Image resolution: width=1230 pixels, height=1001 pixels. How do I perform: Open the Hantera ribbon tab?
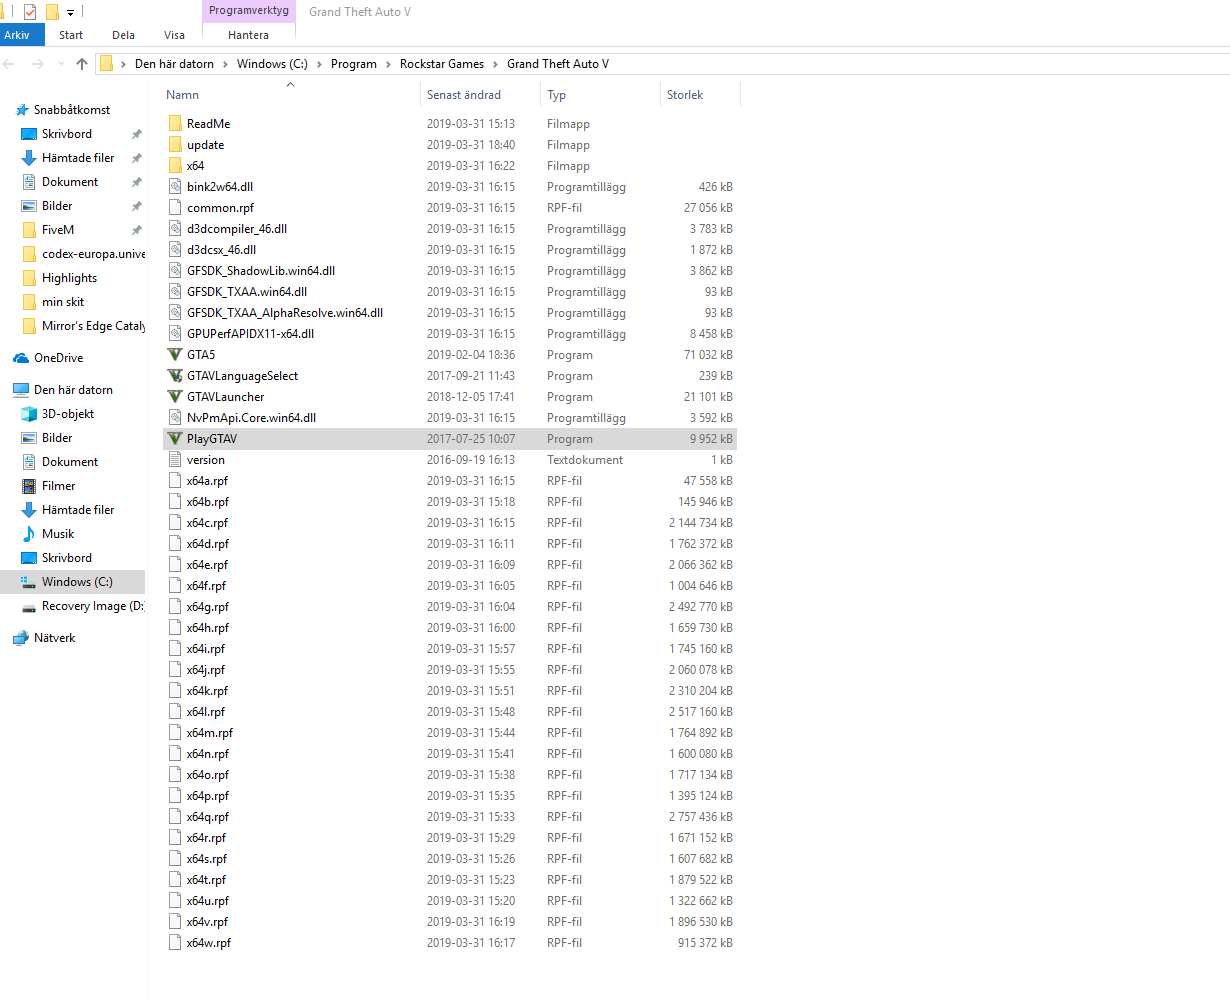click(248, 35)
